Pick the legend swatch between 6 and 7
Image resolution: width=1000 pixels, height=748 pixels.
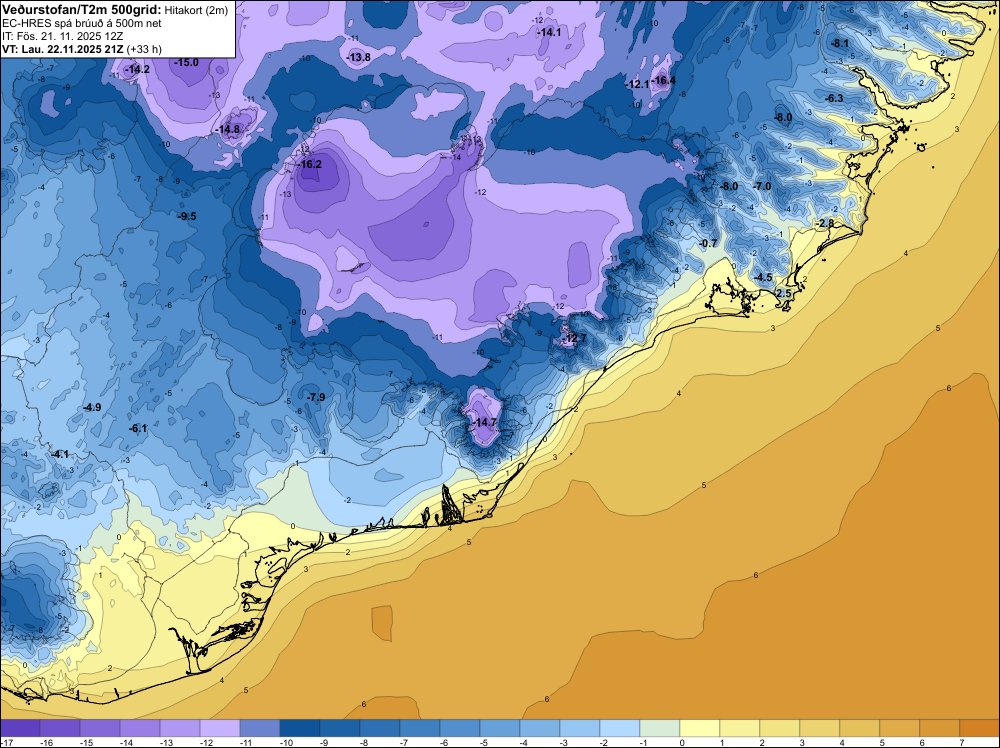(939, 728)
